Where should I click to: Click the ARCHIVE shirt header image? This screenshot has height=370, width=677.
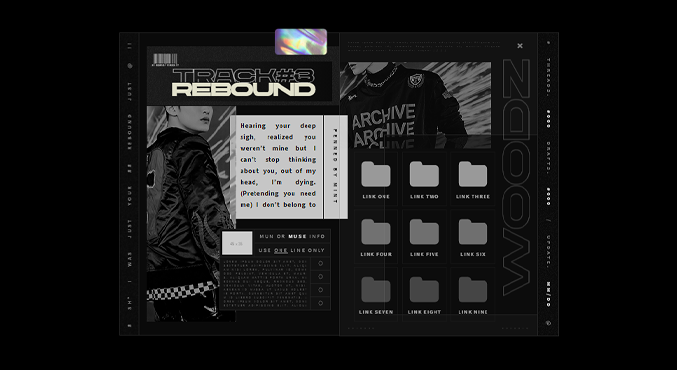pyautogui.click(x=415, y=105)
